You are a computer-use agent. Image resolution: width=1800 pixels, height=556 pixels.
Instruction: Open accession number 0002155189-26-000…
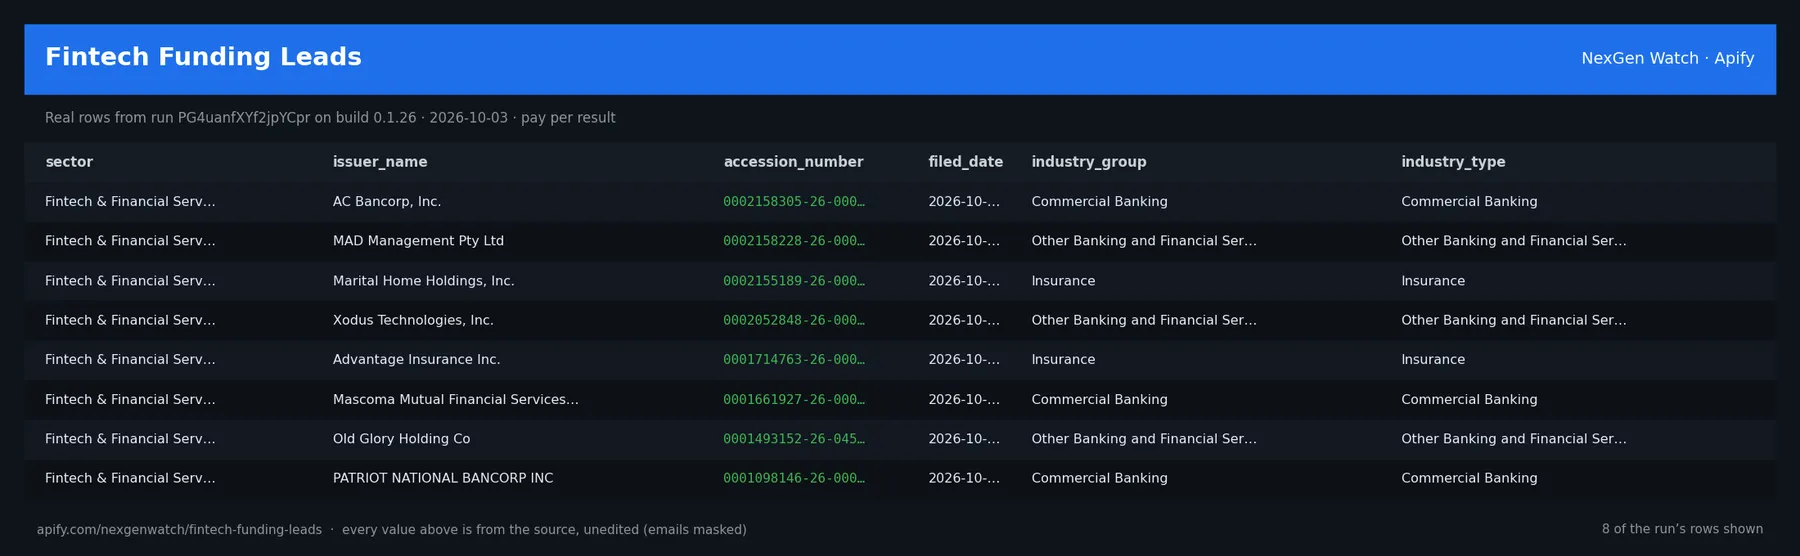tap(794, 281)
